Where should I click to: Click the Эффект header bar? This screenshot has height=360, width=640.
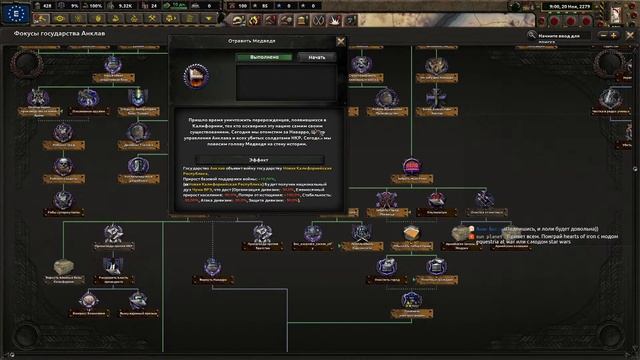click(260, 160)
